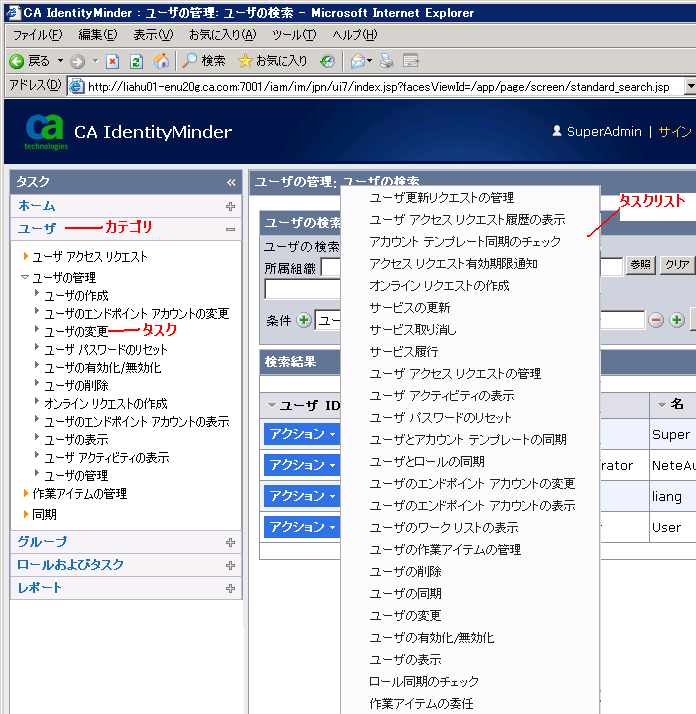The width and height of the screenshot is (696, 714).
Task: Expand the レポート category
Action: (230, 588)
